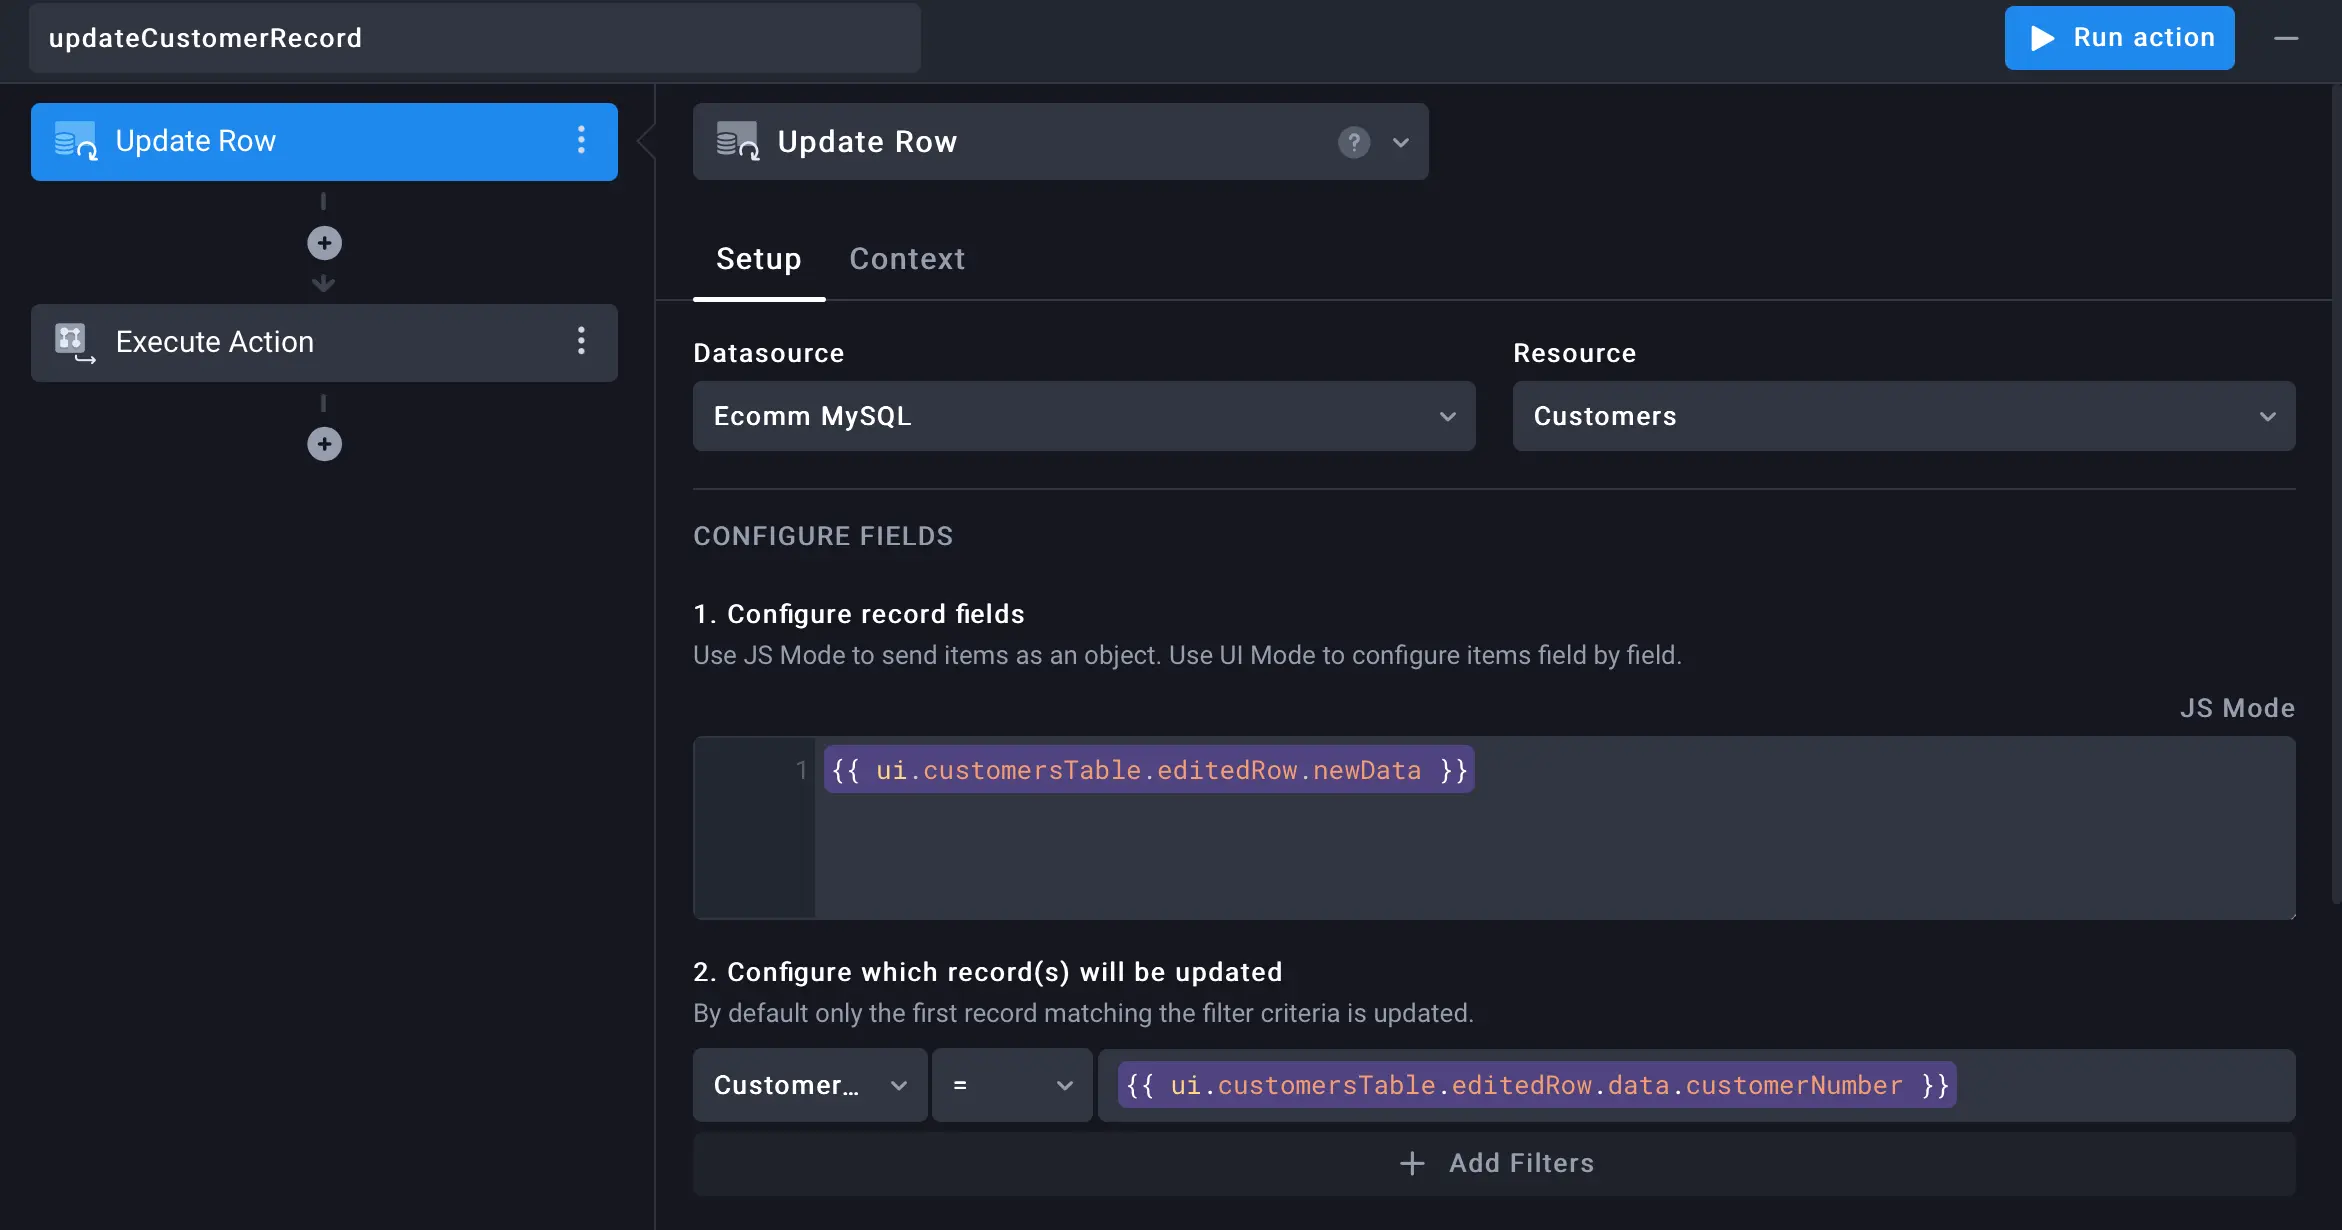Open the Customers resource dropdown
The height and width of the screenshot is (1230, 2342).
1903,416
